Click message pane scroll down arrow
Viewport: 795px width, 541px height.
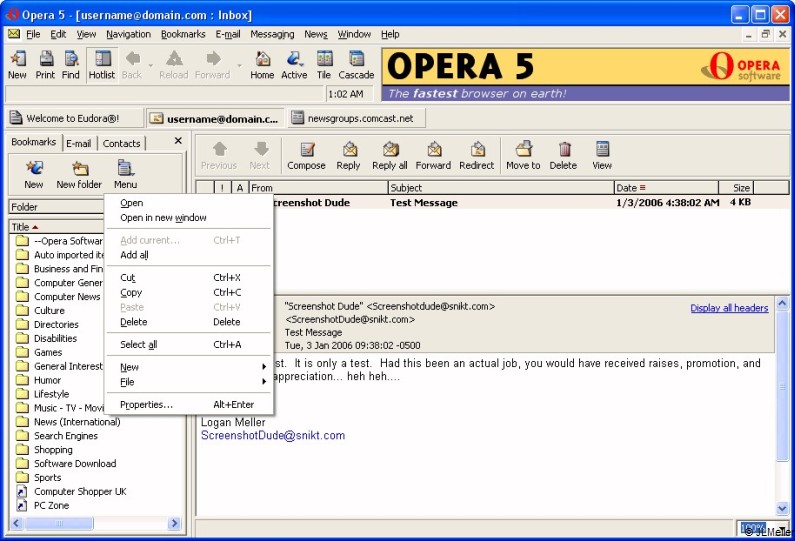(782, 508)
